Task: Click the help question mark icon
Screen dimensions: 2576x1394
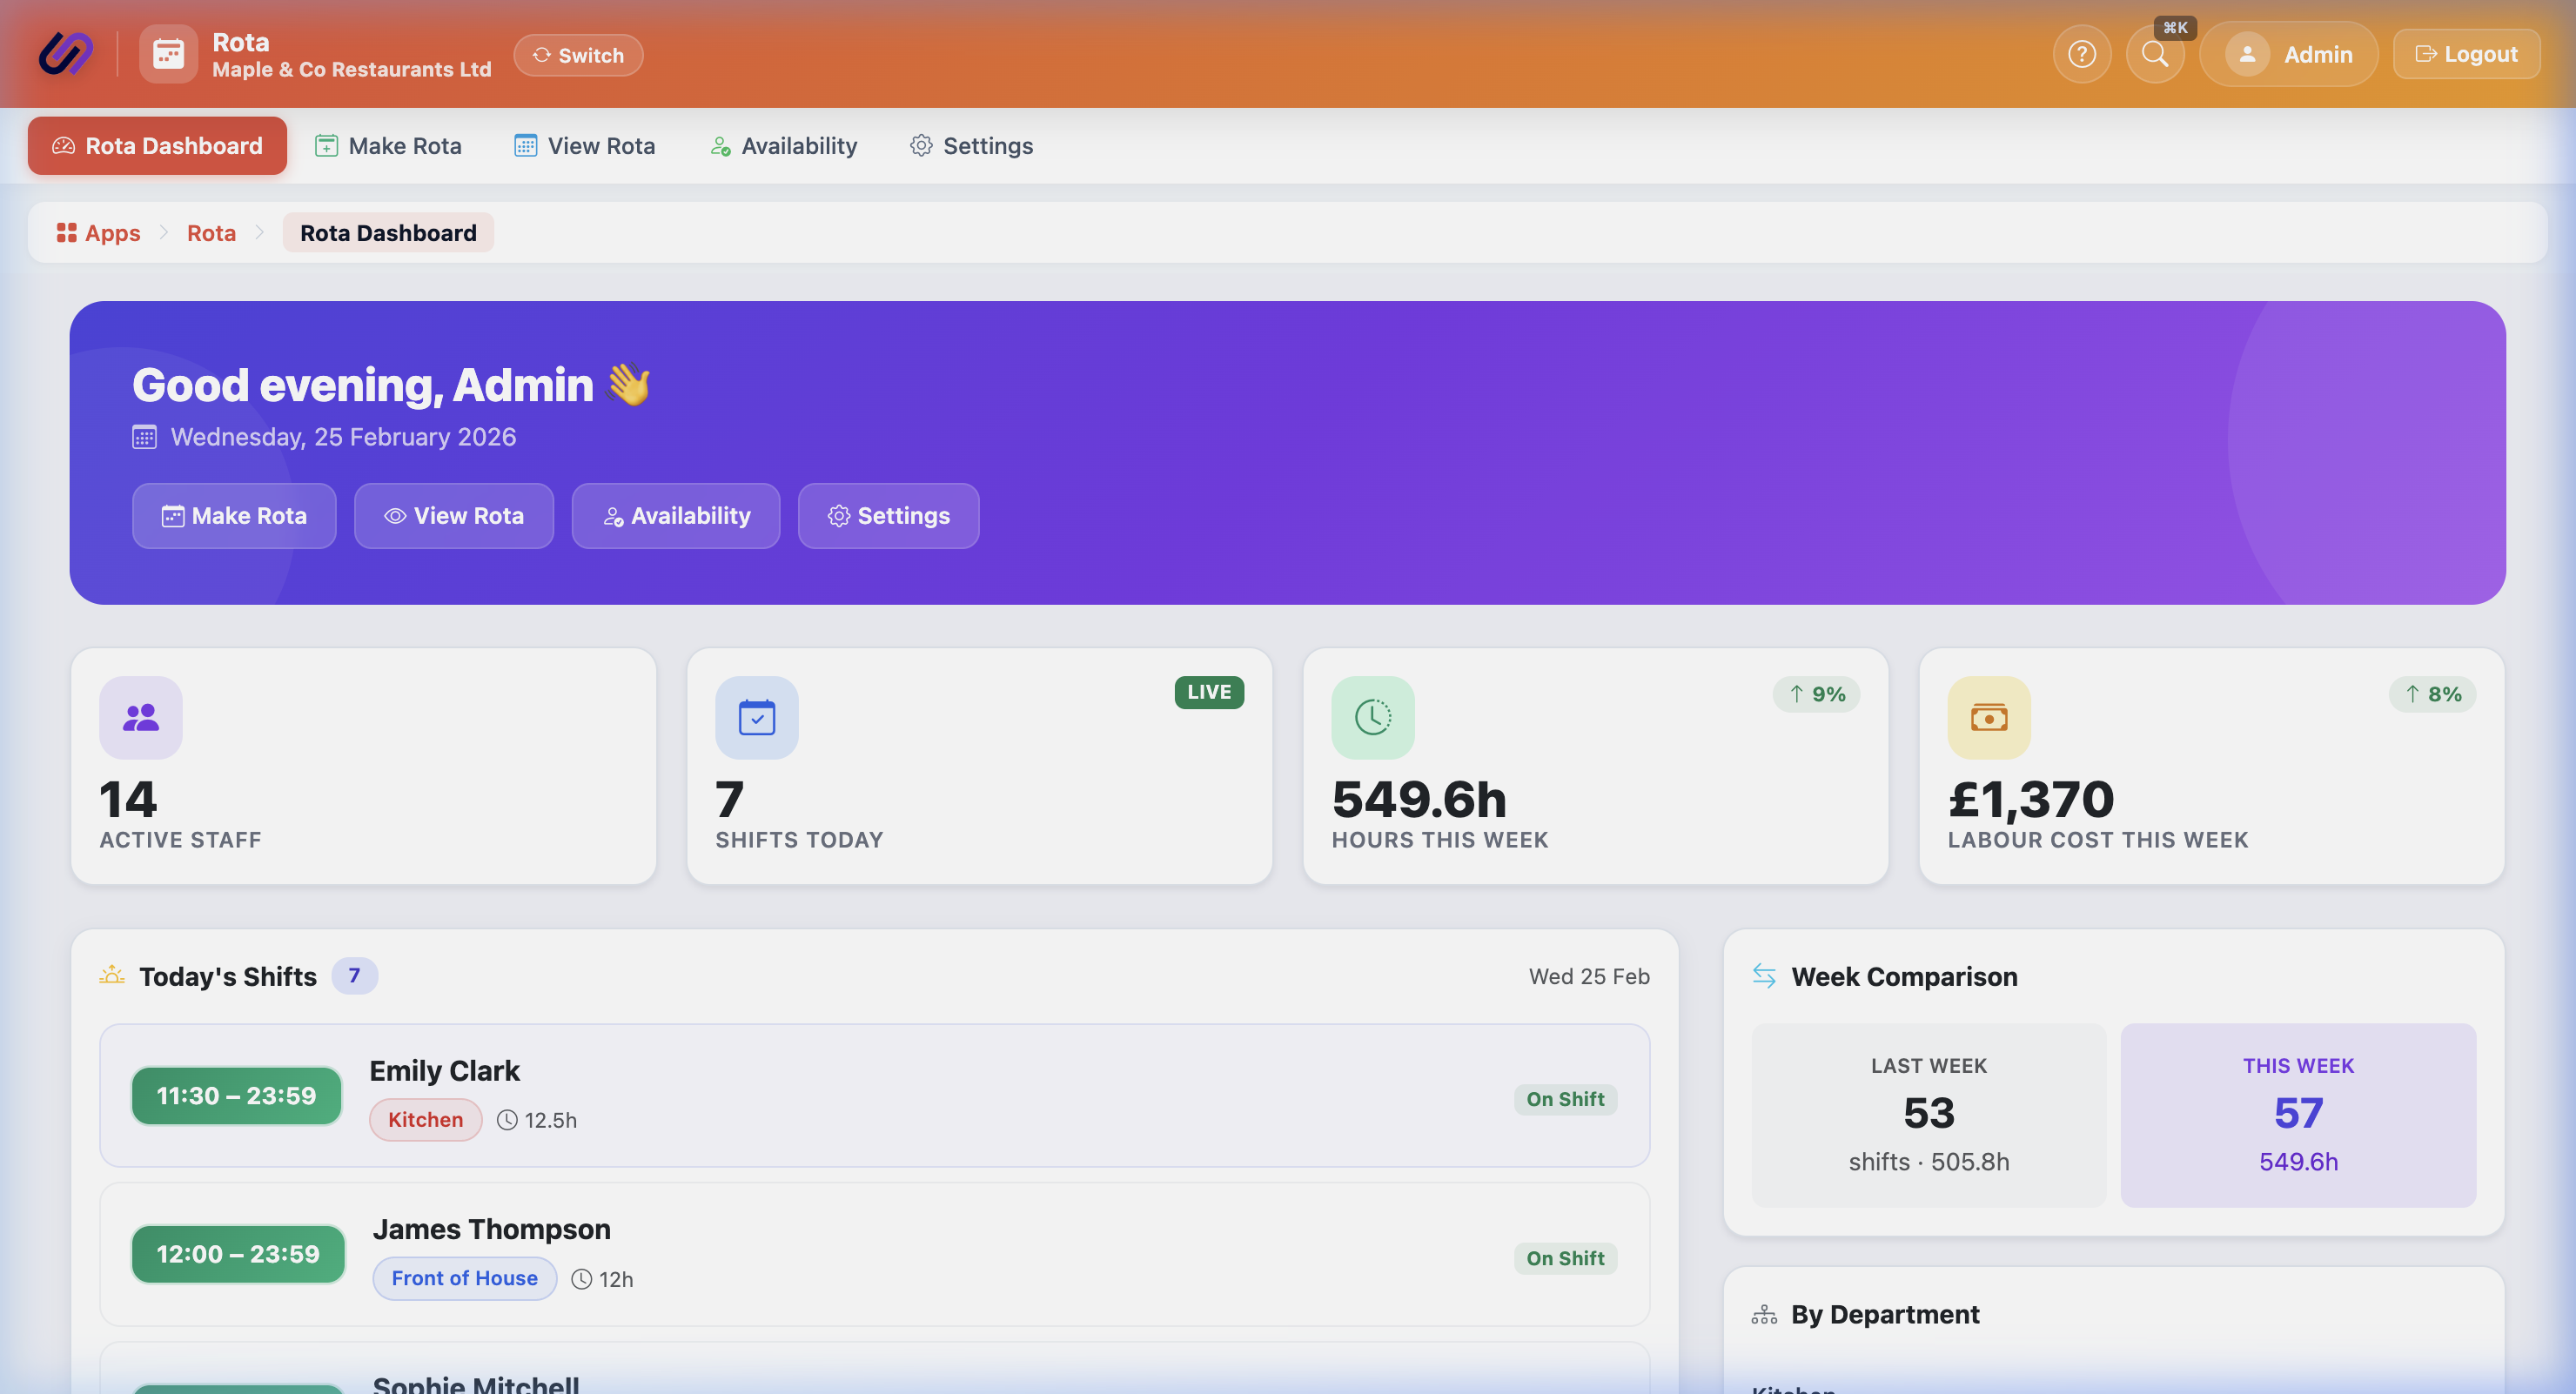Action: [2082, 53]
